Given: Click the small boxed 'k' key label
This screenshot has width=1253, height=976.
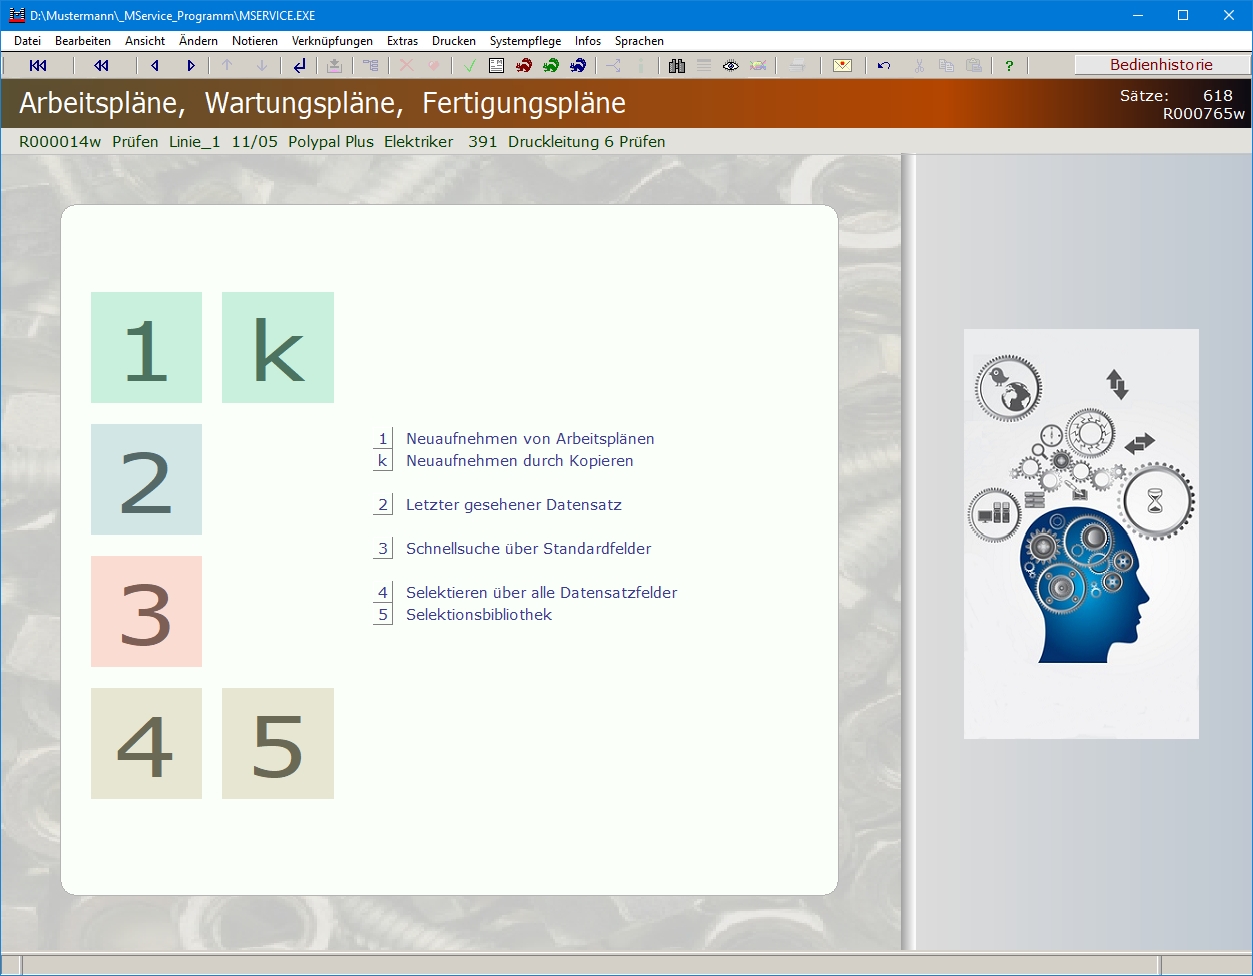Looking at the screenshot, I should click(382, 461).
